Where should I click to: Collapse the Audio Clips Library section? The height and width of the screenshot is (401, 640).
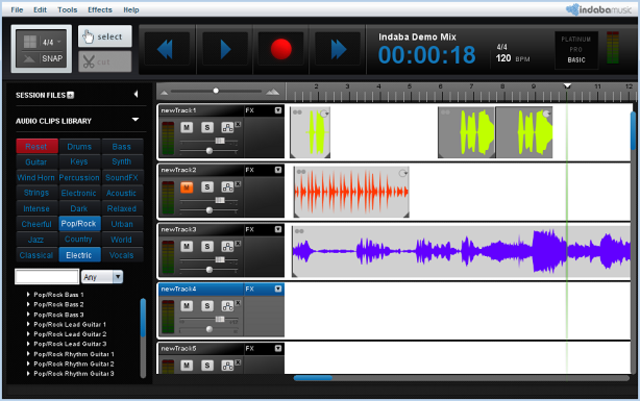tap(135, 120)
